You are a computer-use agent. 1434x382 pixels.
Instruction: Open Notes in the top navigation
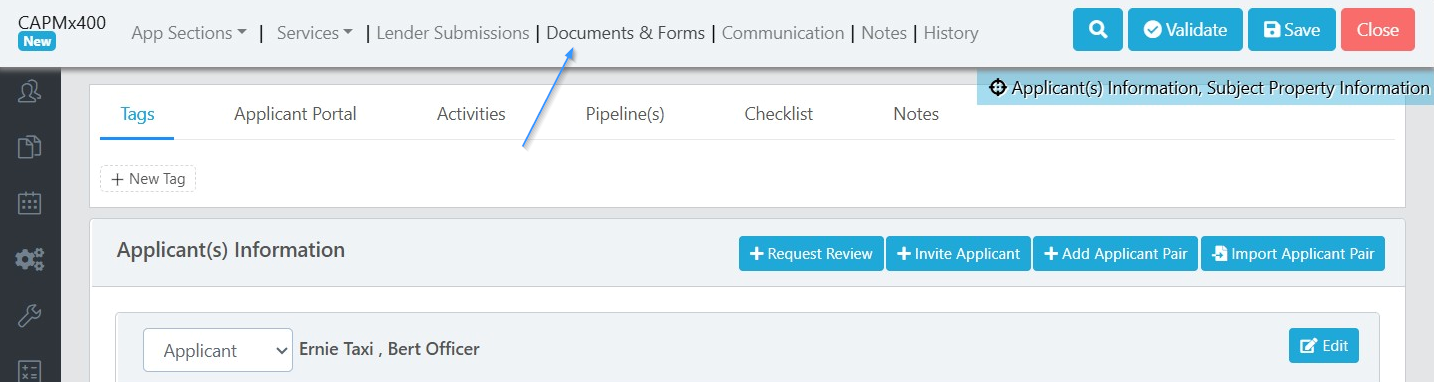pos(884,33)
